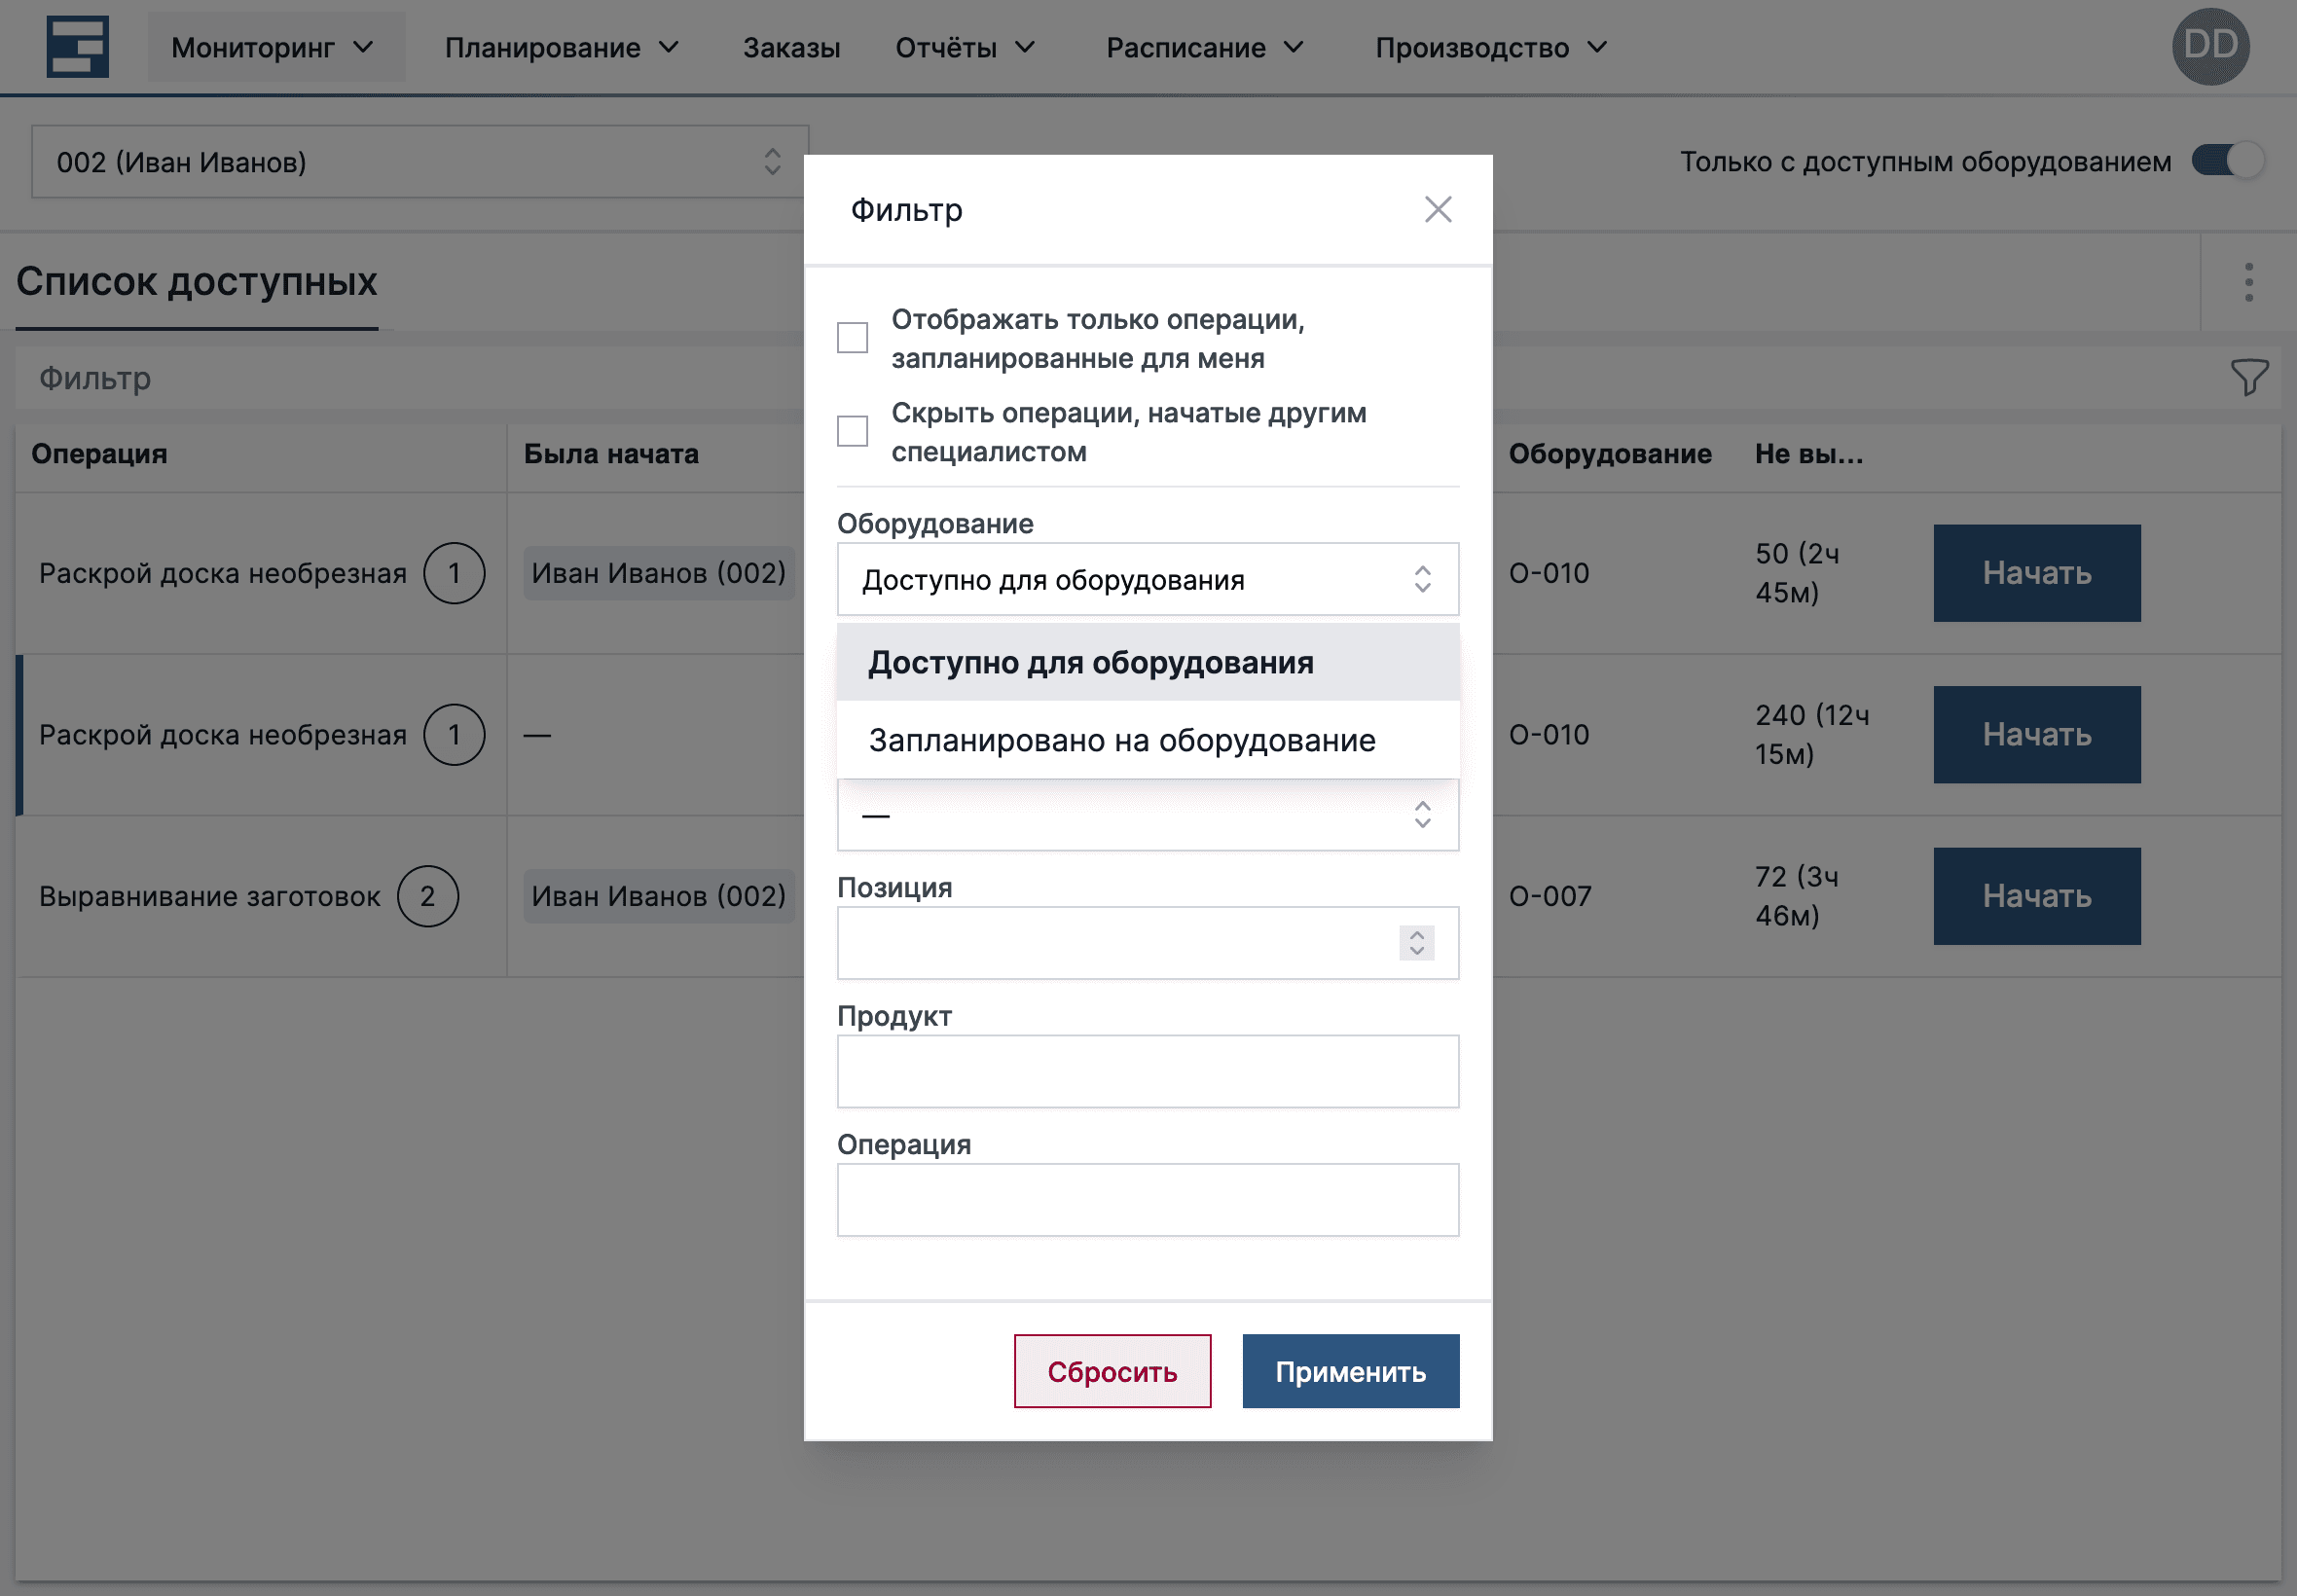The image size is (2297, 1596).
Task: Expand the Мониторинг menu
Action: 275,46
